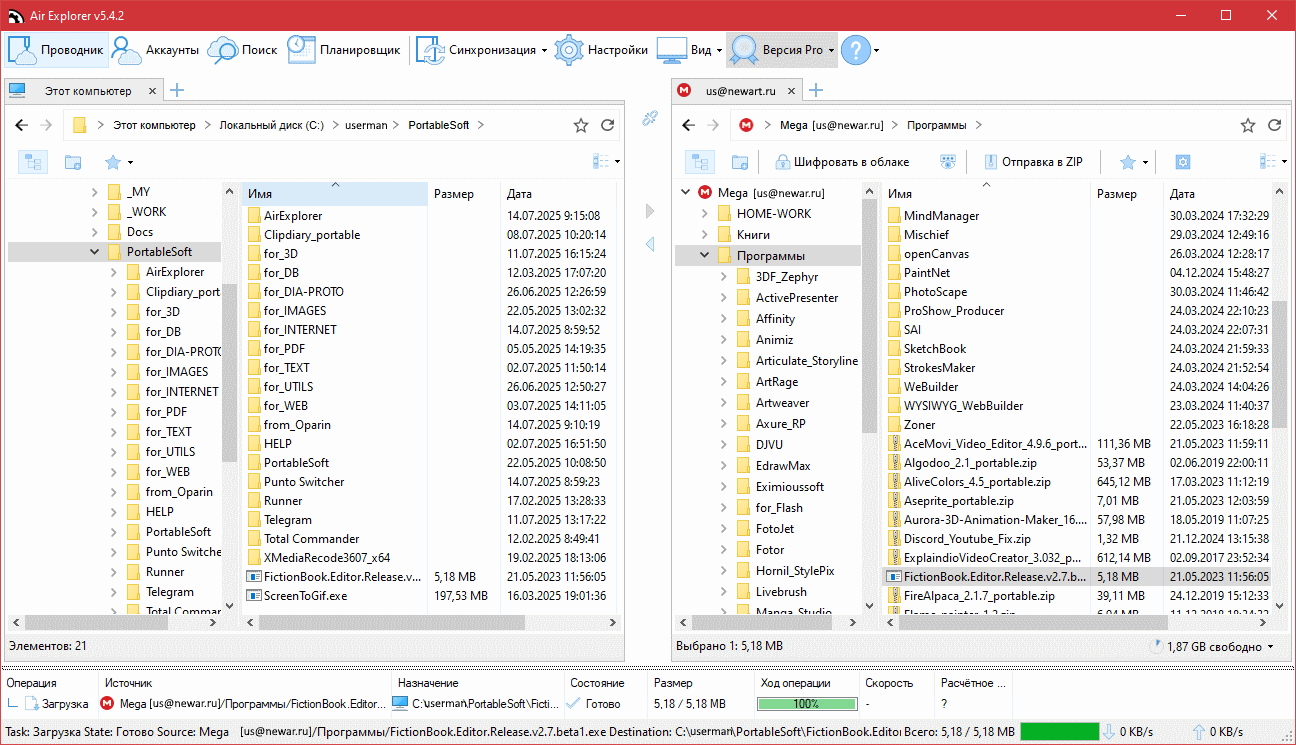The width and height of the screenshot is (1296, 745).
Task: Toggle folder tree view in Mega pane
Action: coord(700,162)
